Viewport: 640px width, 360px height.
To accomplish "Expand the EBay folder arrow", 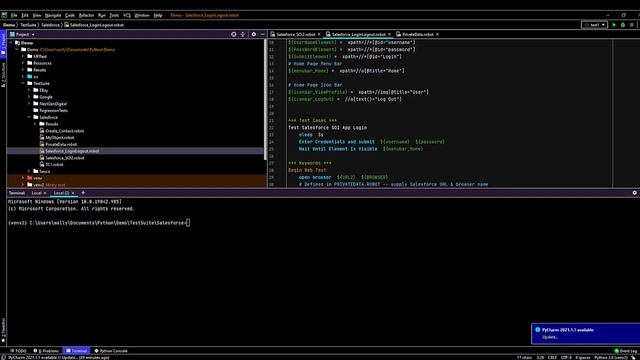I will (29, 90).
